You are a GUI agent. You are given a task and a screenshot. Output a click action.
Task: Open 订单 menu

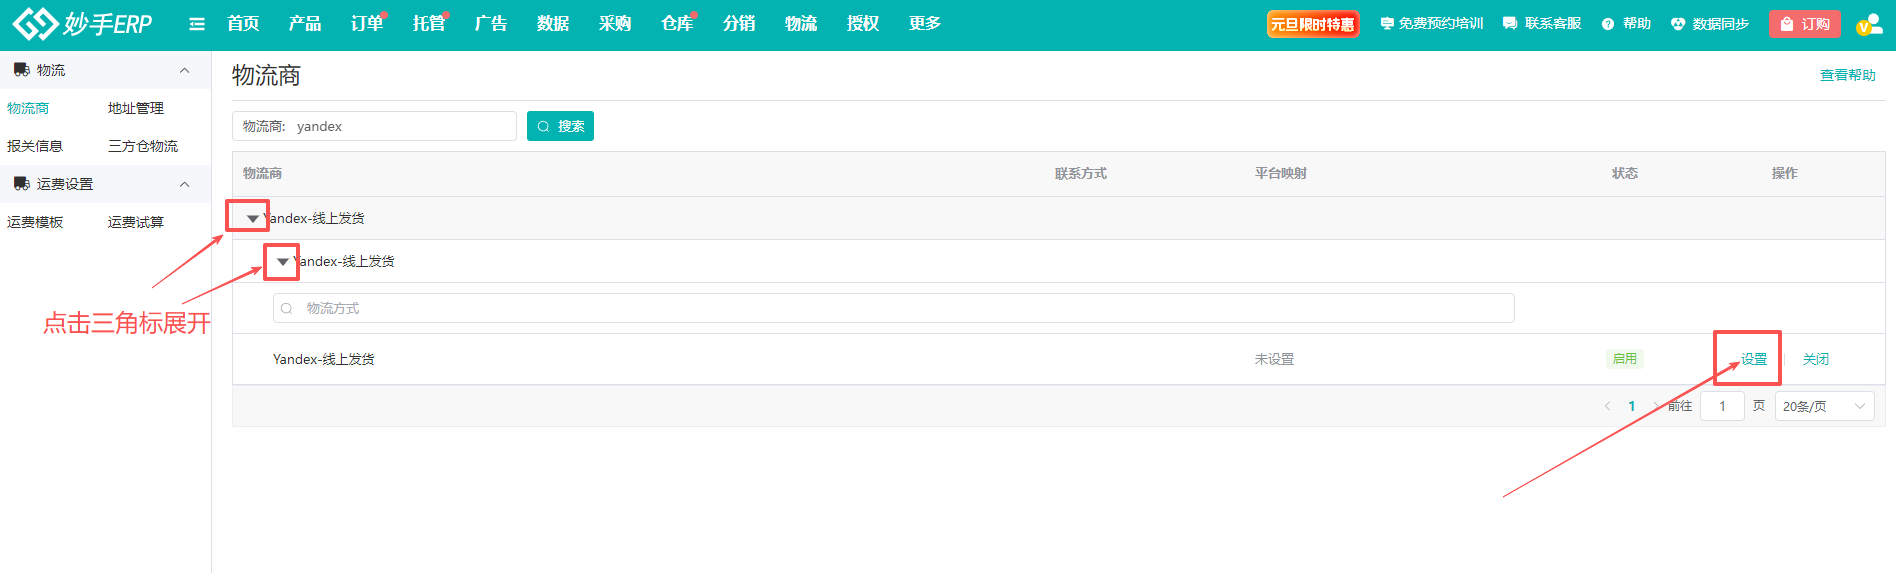pyautogui.click(x=367, y=23)
